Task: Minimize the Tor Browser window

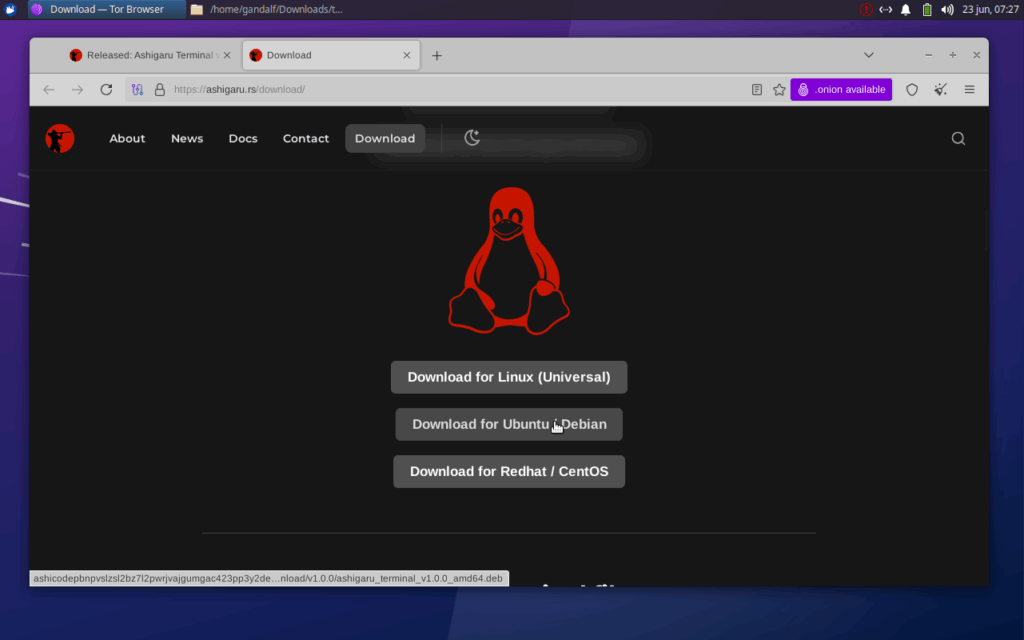Action: point(929,56)
